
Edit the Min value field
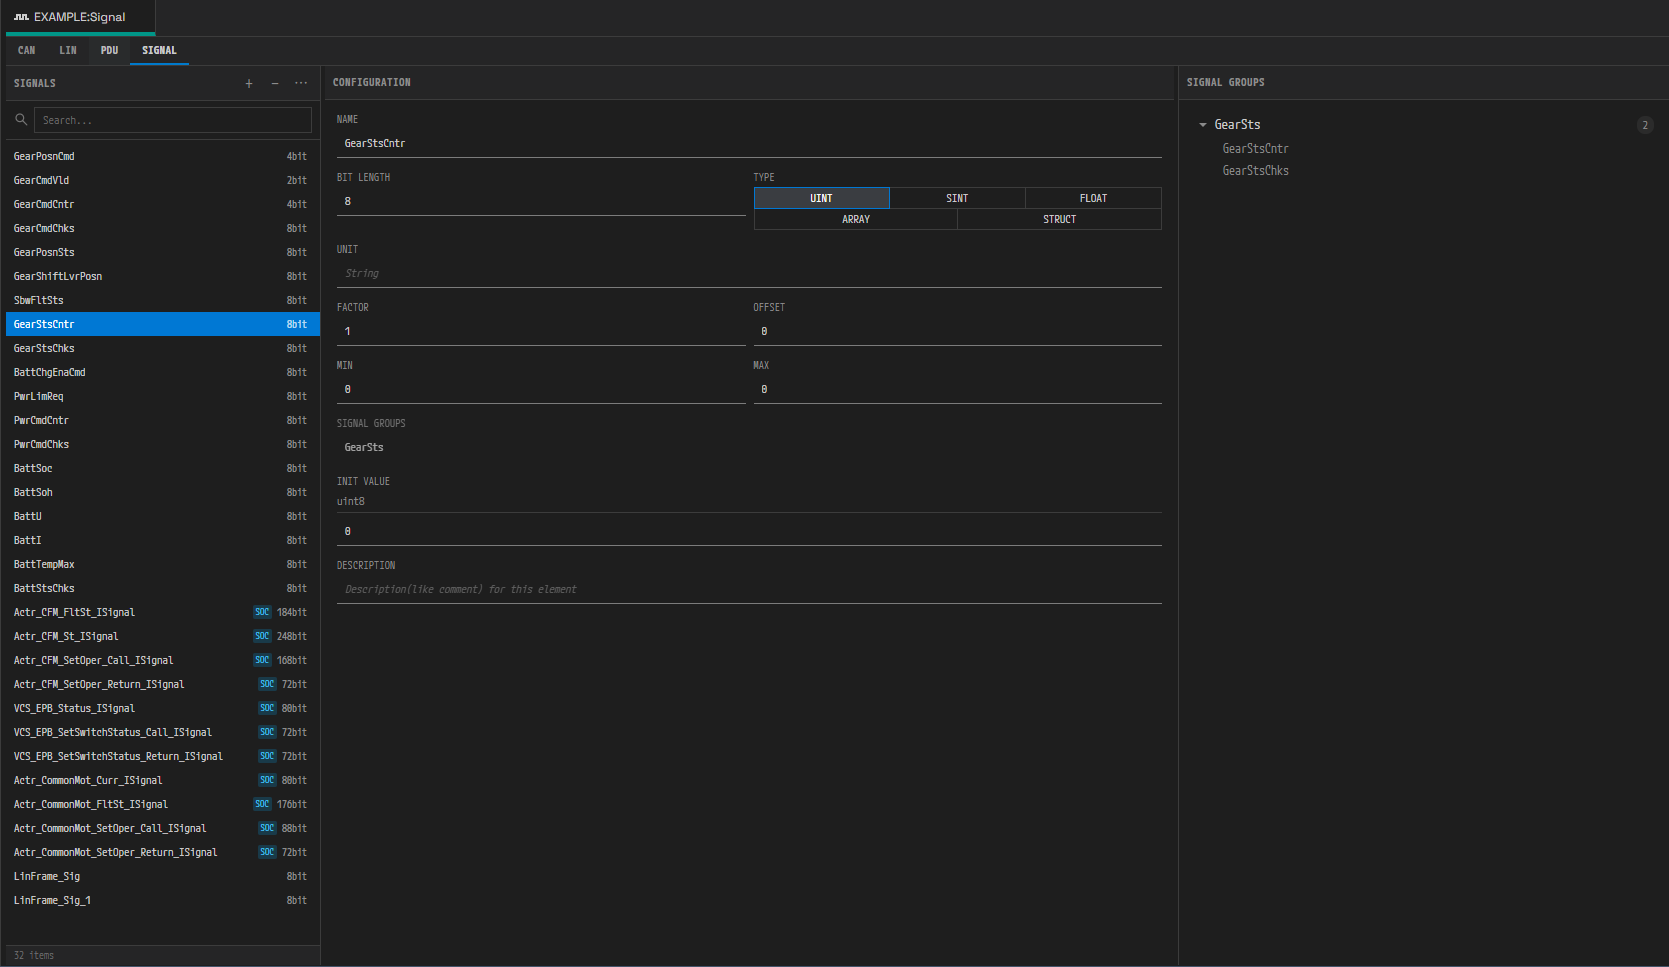click(541, 390)
